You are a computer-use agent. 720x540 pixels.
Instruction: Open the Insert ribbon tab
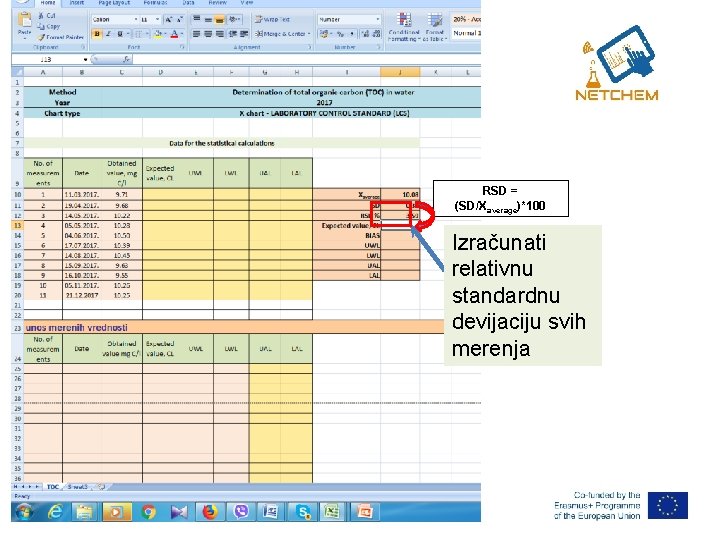tap(77, 3)
